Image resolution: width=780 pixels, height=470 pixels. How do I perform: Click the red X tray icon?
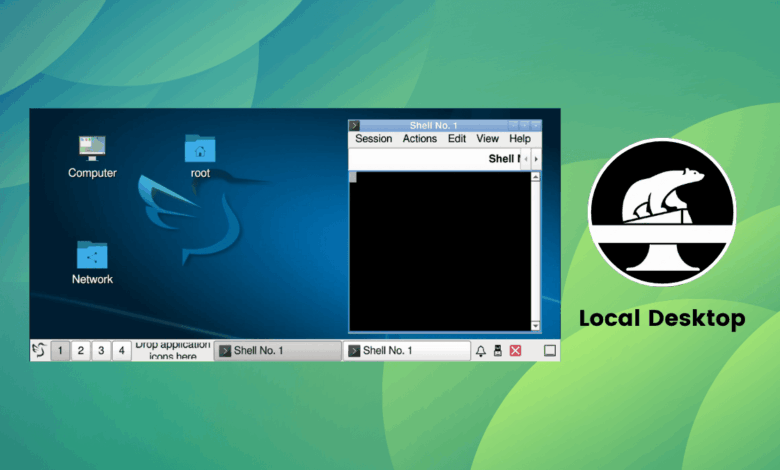[515, 351]
